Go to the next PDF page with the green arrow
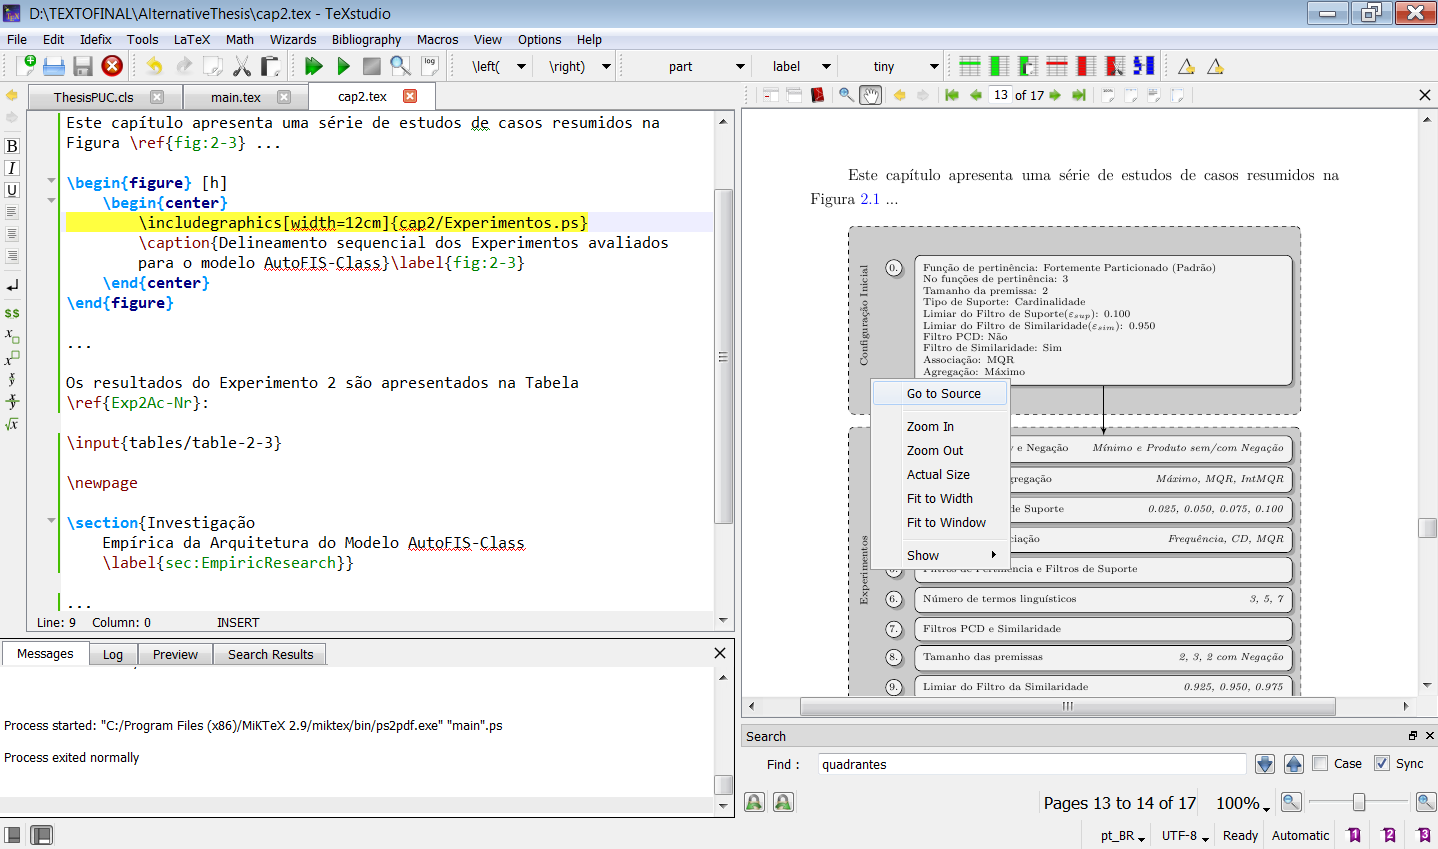The width and height of the screenshot is (1438, 849). 1055,95
